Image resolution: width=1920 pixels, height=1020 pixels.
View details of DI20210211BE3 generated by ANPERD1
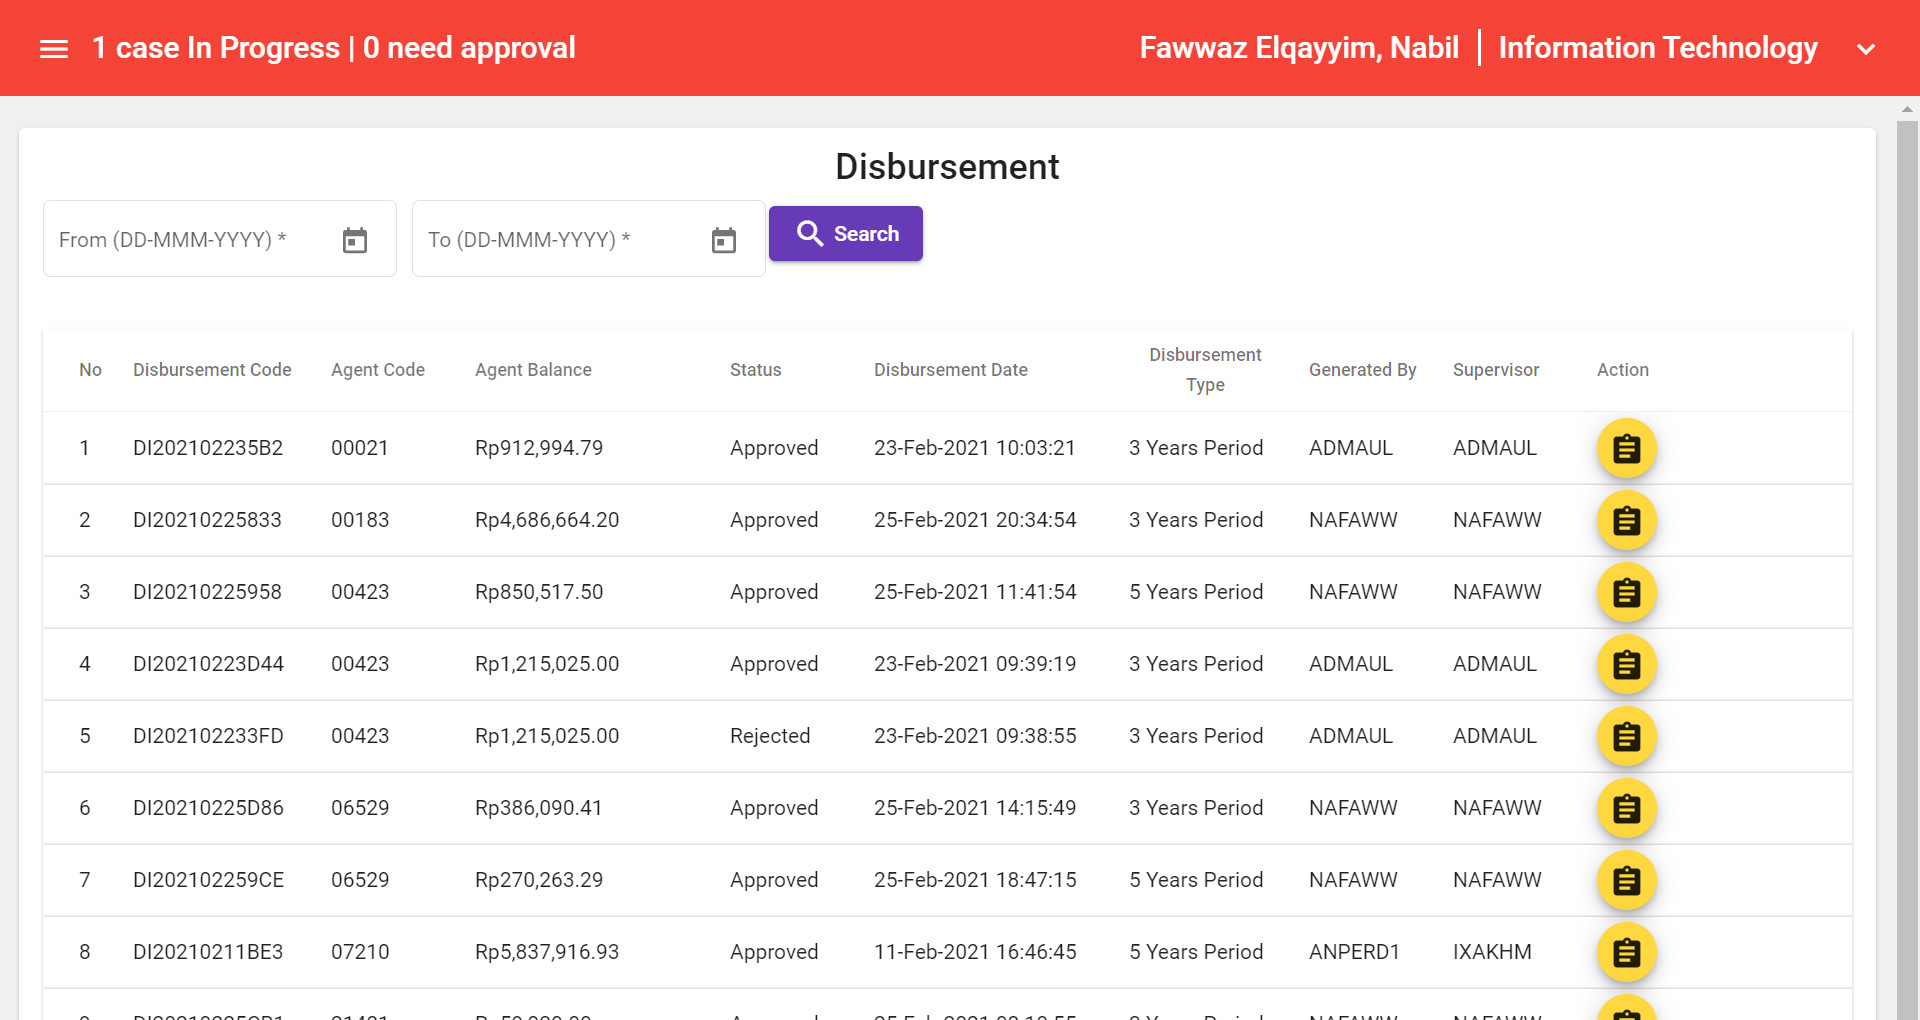coord(1627,952)
